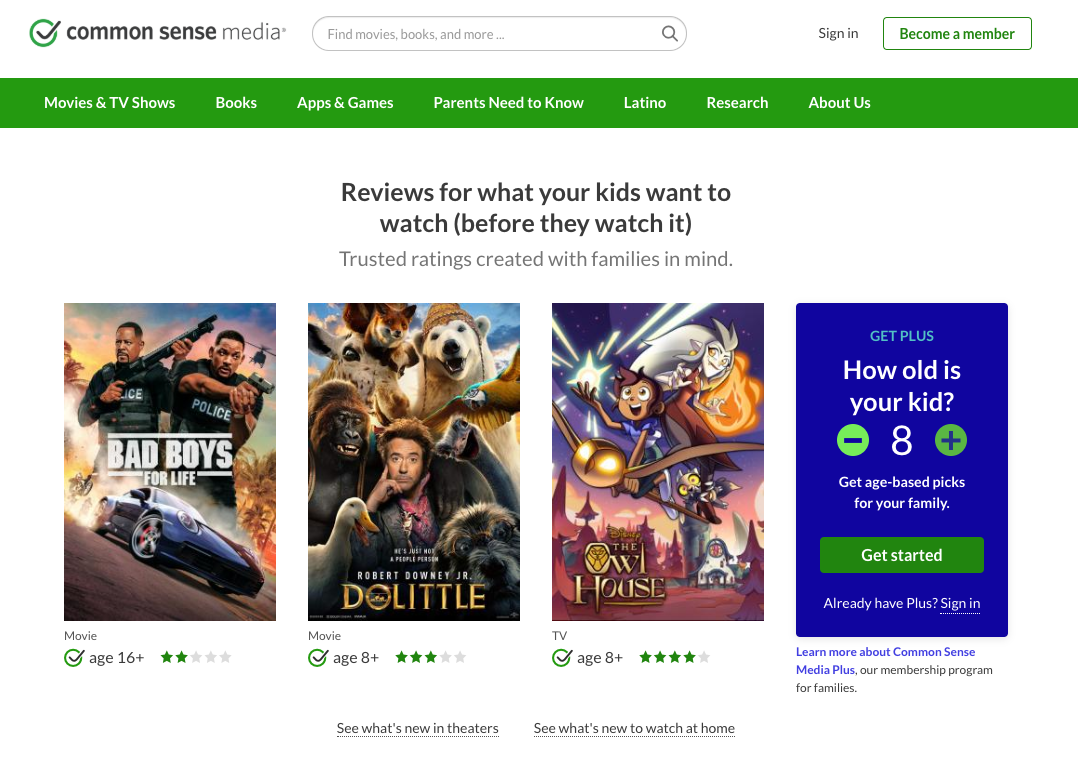Click the checkmark icon beside Dolittle's age 8+
Screen dimensions: 1078x781
click(x=318, y=658)
